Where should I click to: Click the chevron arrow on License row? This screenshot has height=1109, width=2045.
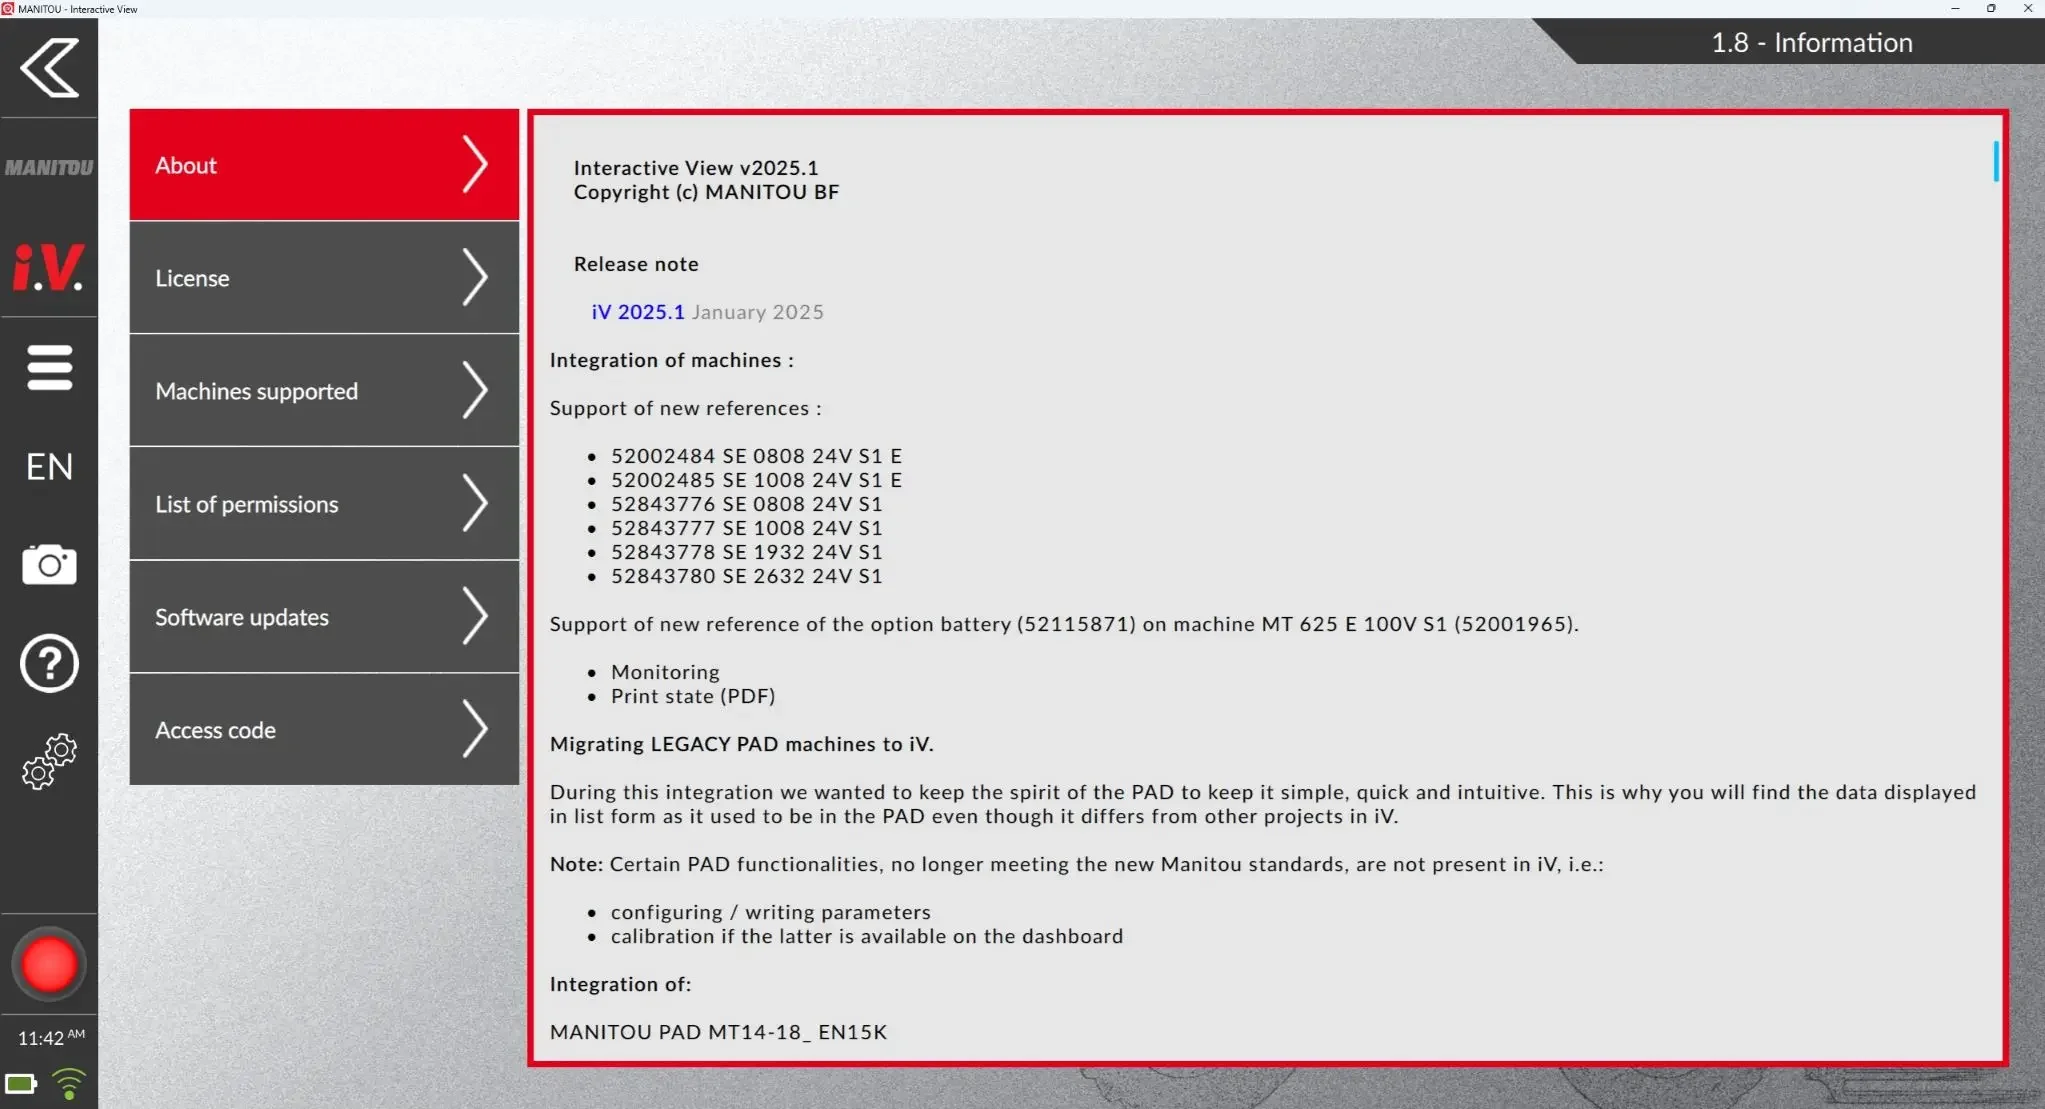click(x=475, y=278)
